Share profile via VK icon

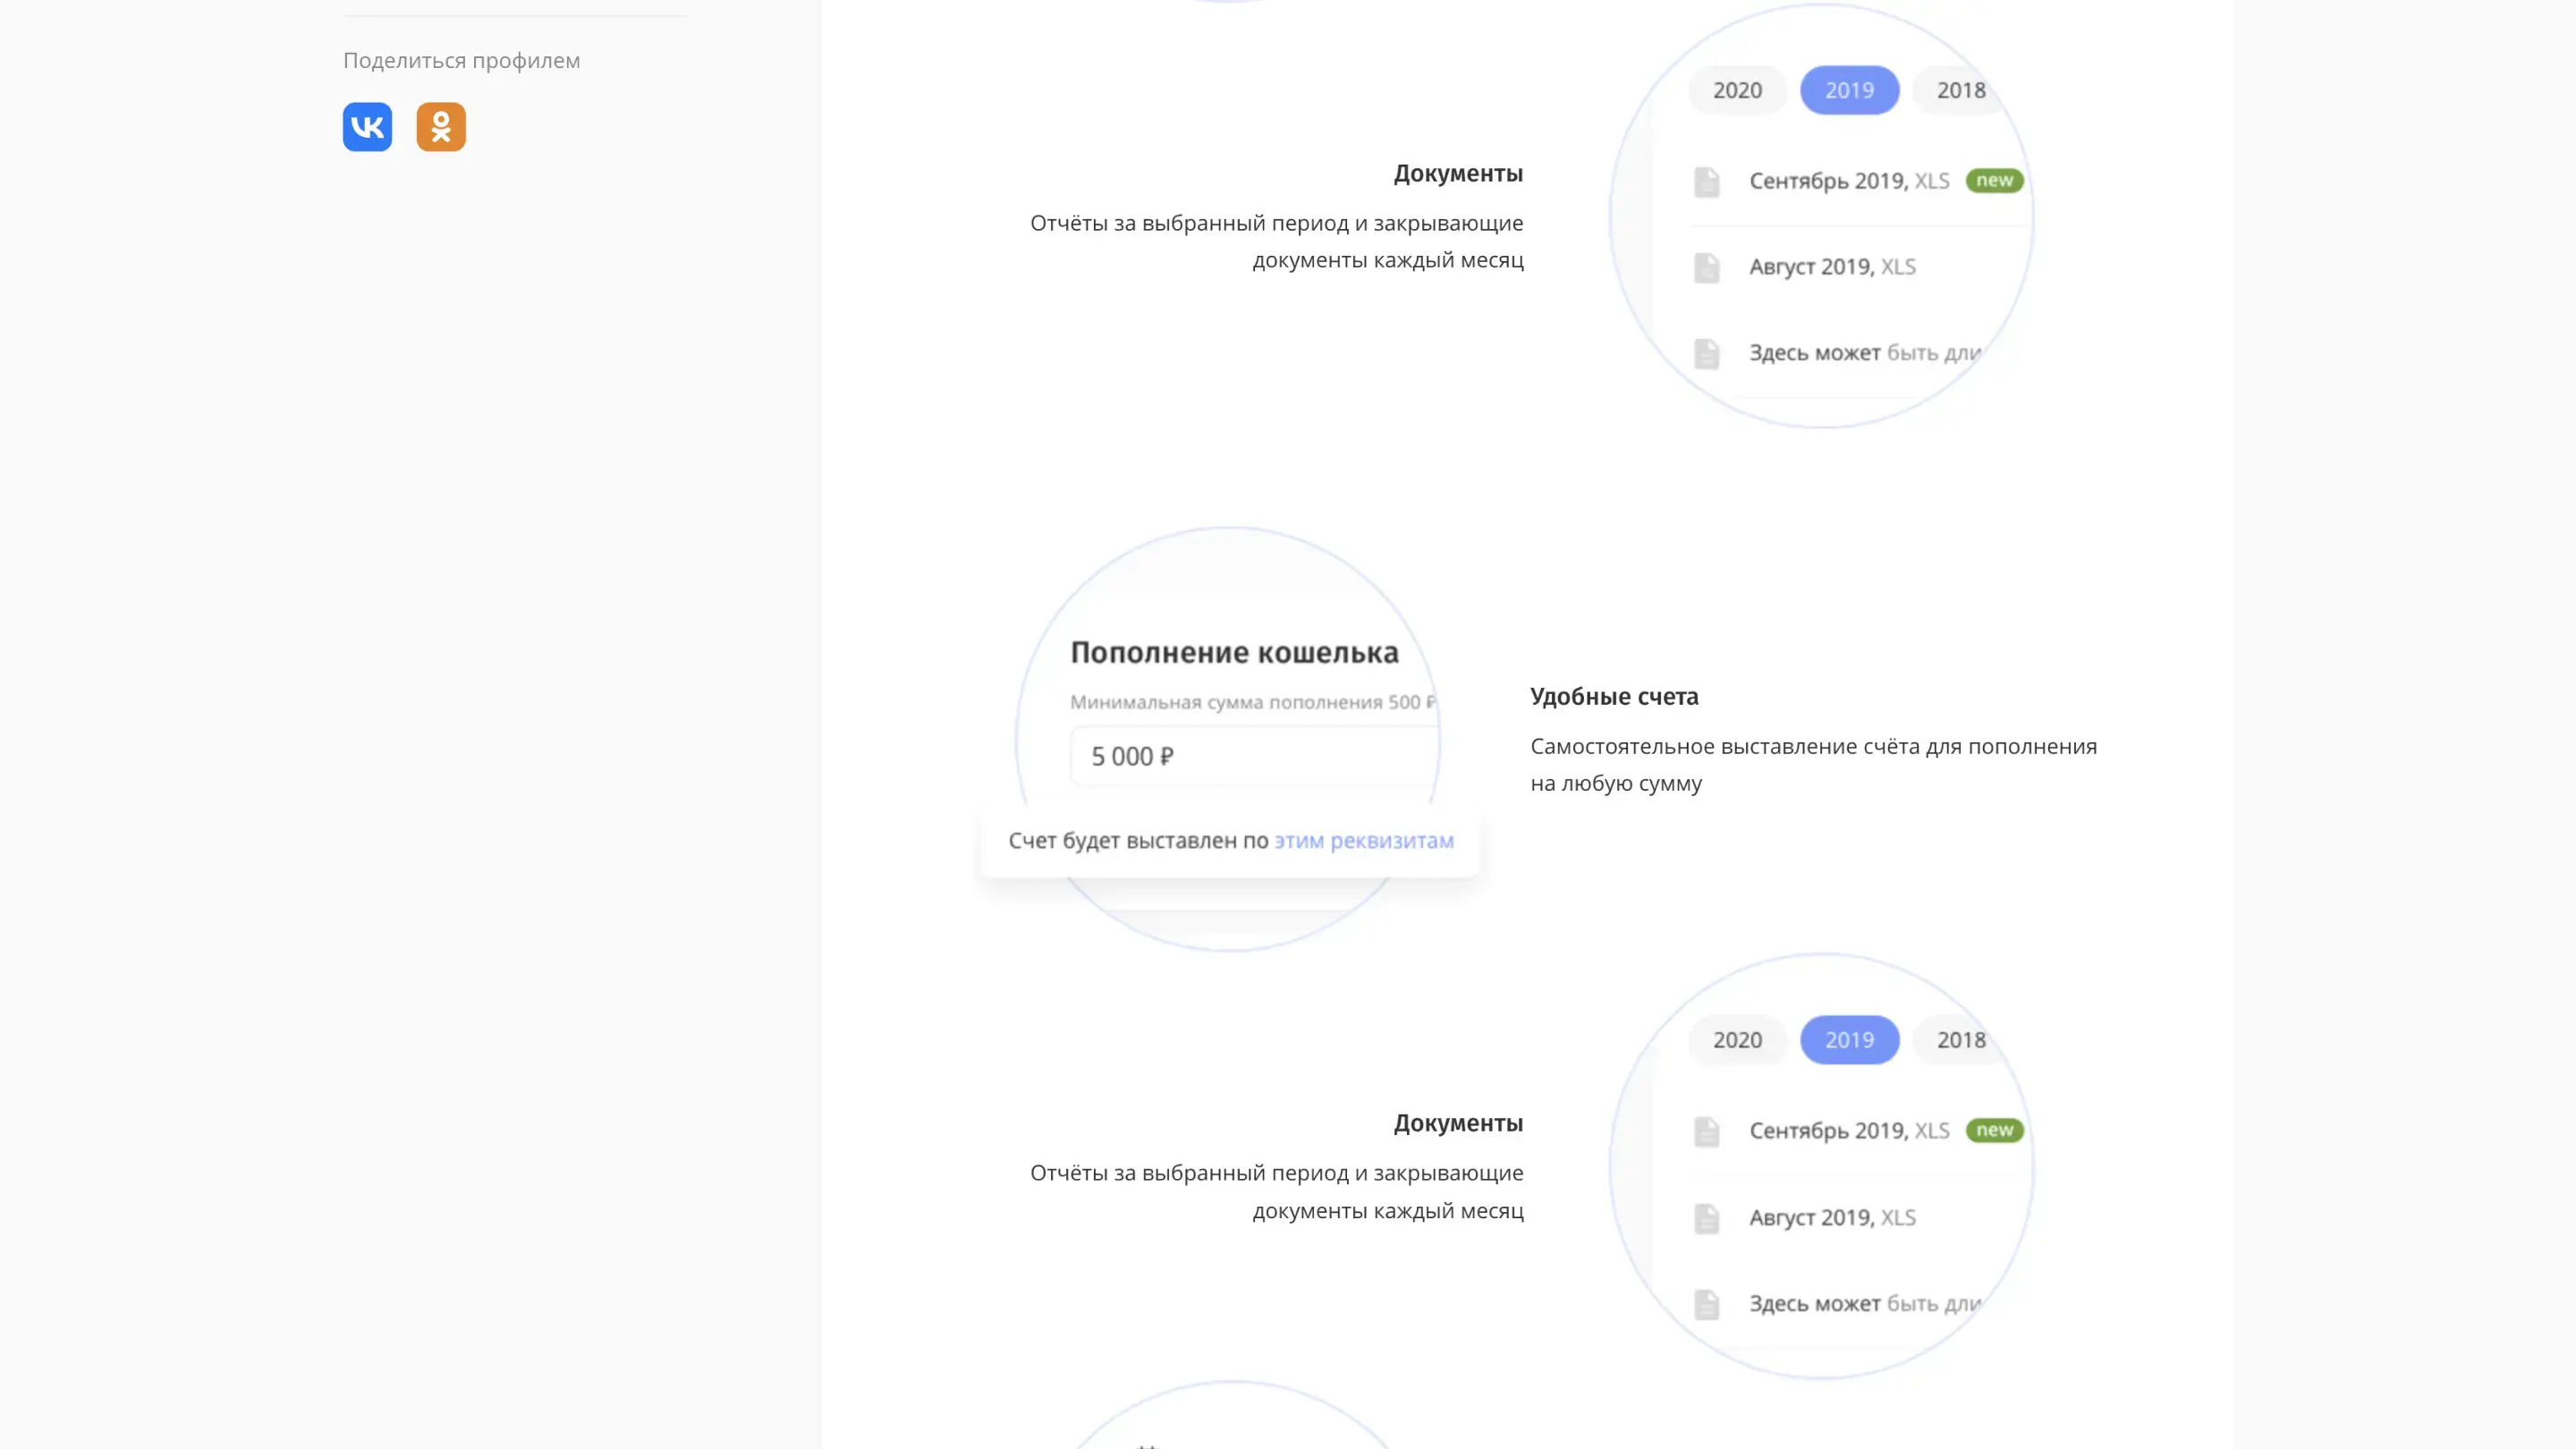pos(367,127)
